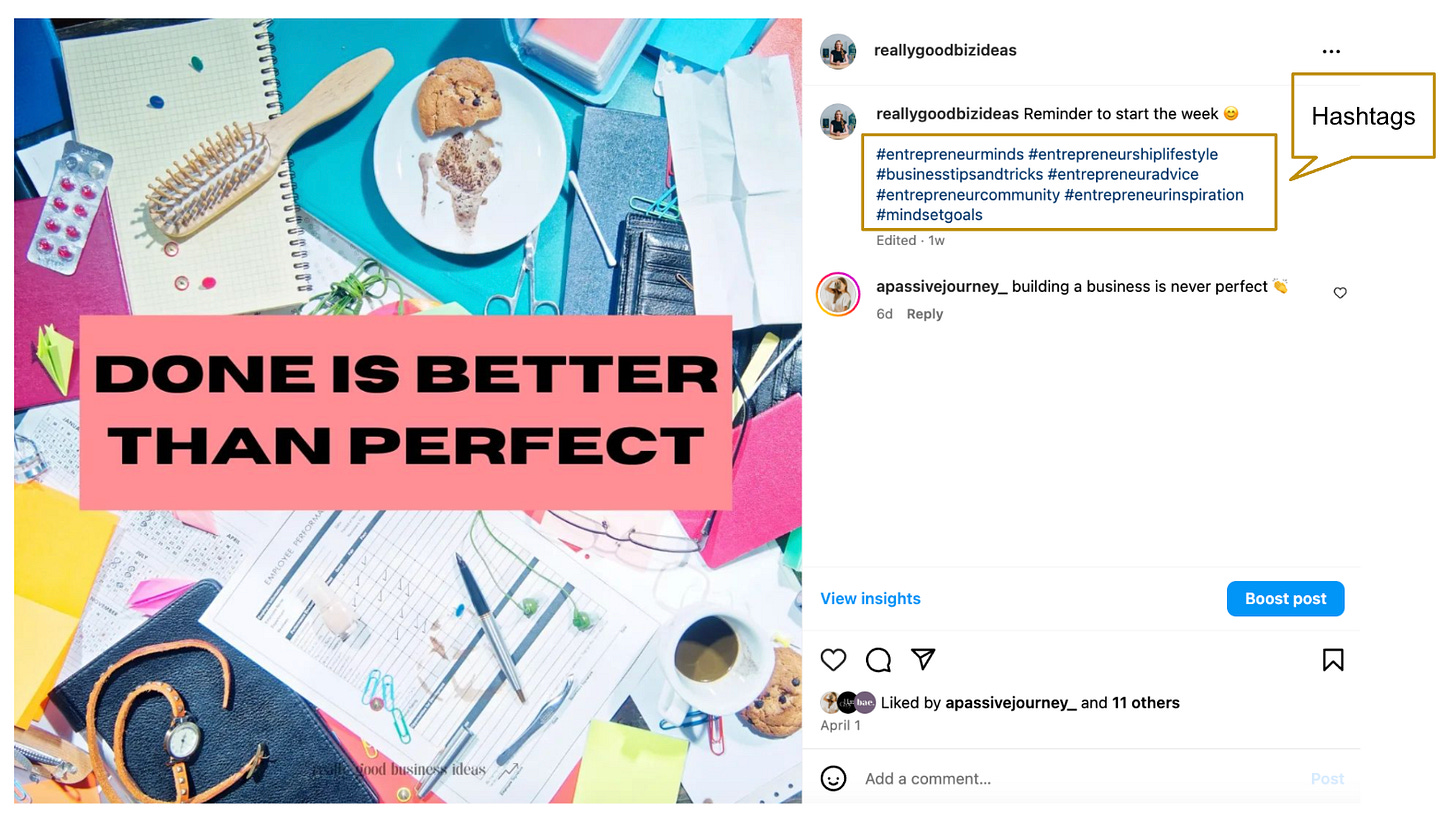
Task: Open #mindsetgoals hashtag link
Action: click(x=929, y=215)
